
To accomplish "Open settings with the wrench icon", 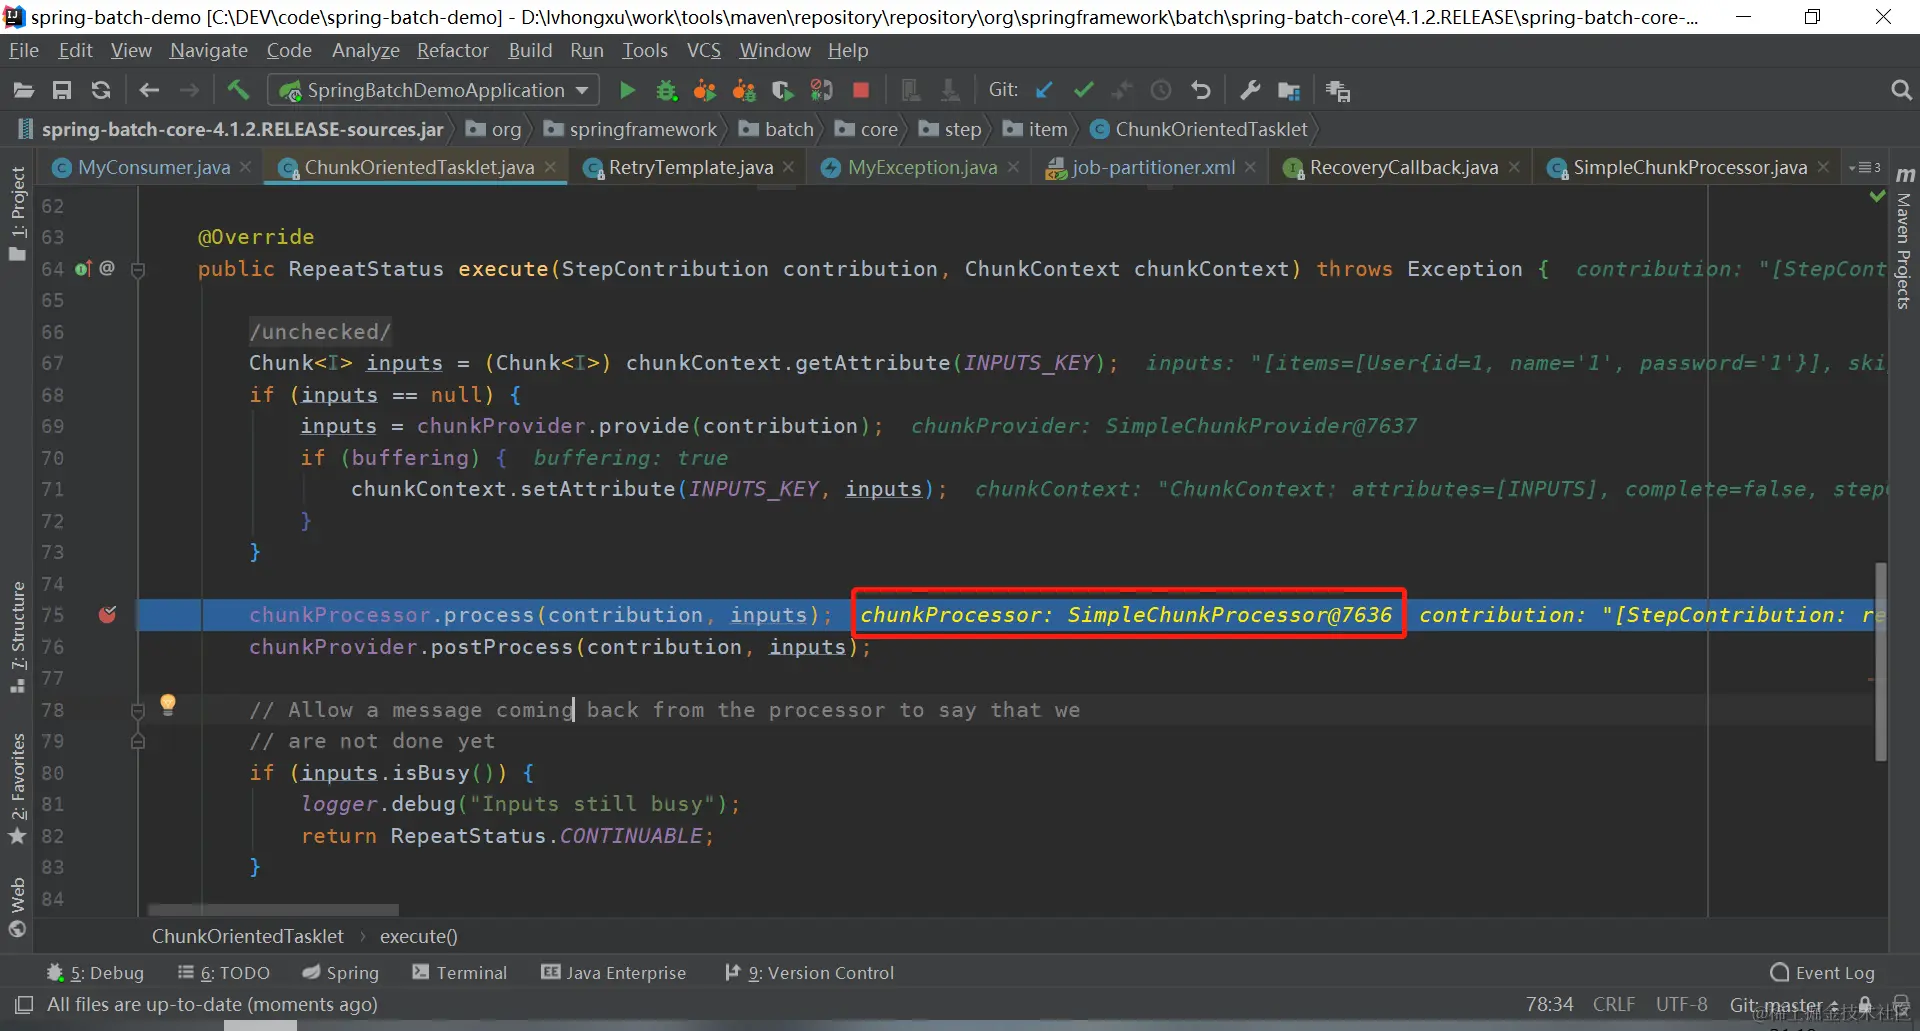I will [x=1250, y=91].
